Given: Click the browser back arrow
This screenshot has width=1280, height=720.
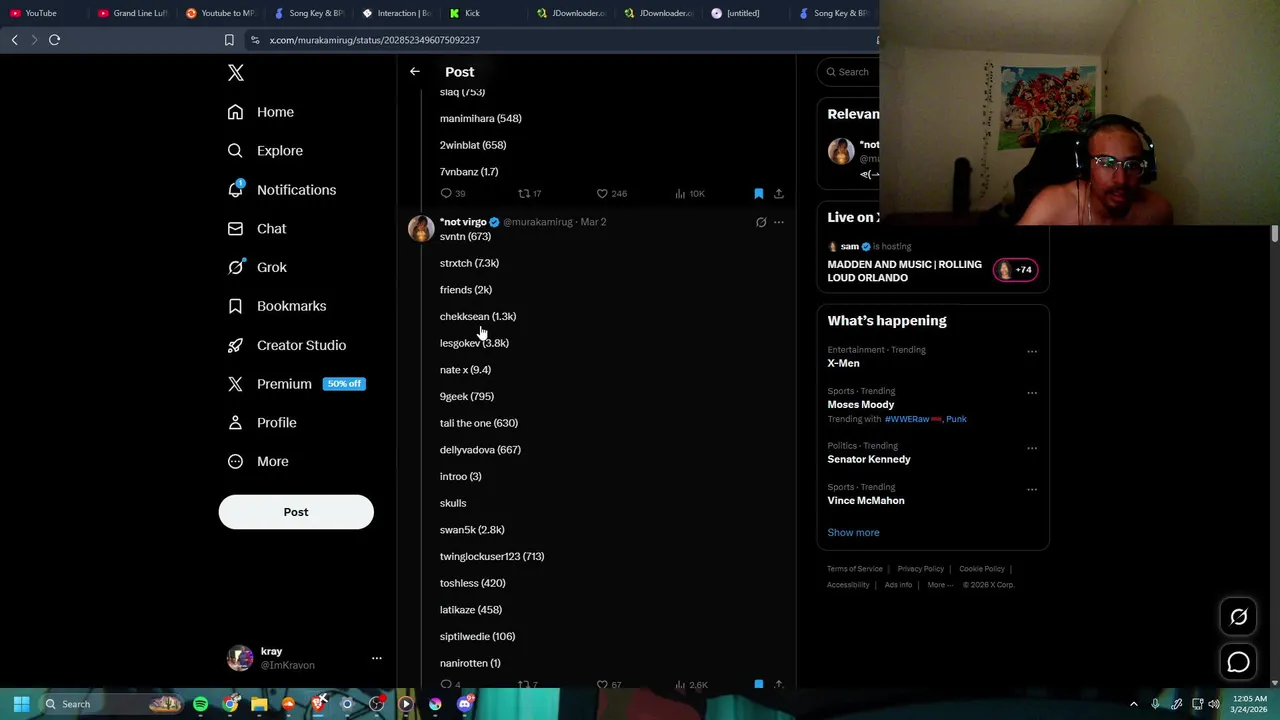Looking at the screenshot, I should 14,40.
